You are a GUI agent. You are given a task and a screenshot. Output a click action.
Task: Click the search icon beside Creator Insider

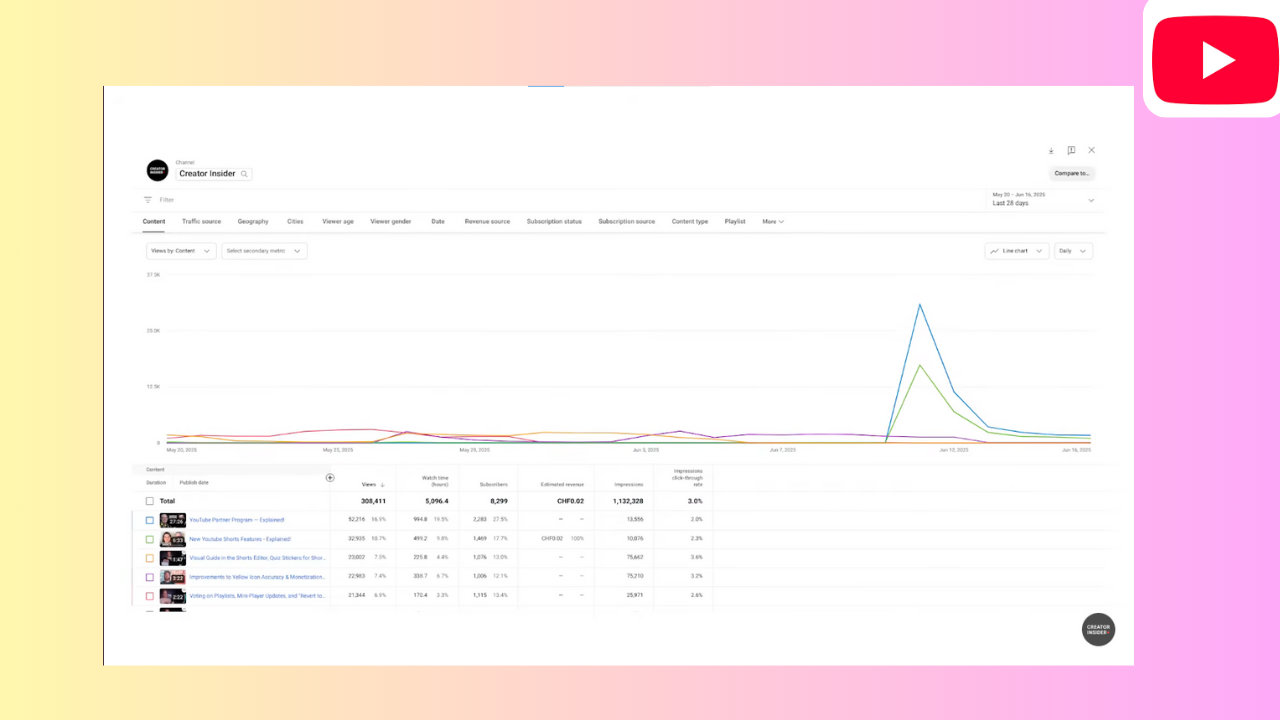(244, 174)
